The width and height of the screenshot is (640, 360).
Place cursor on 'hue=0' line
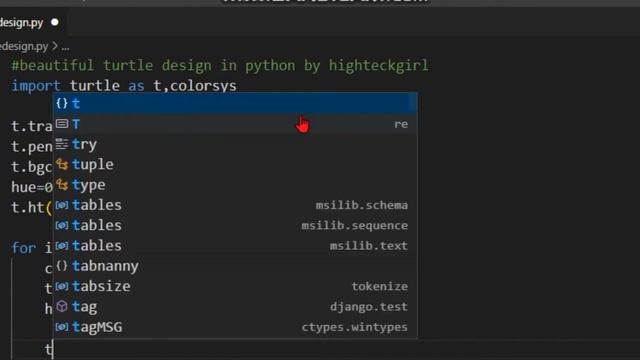pos(32,187)
